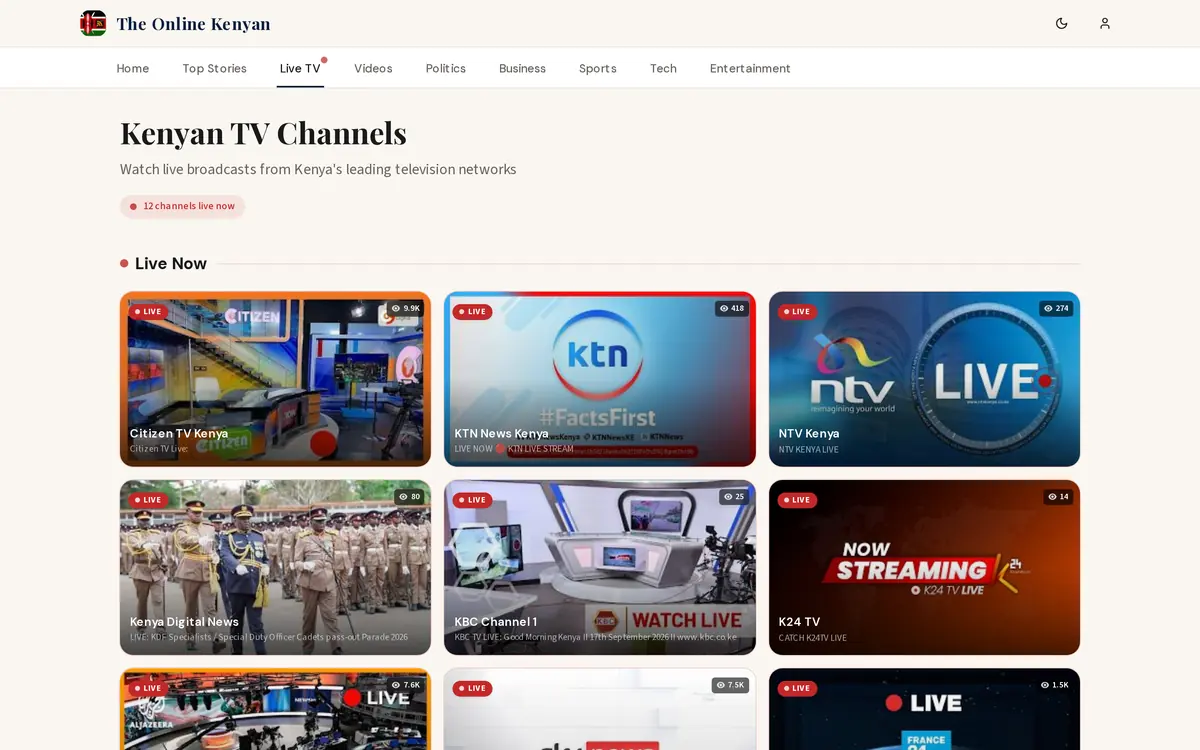Click the KBC Channel 1 title
The height and width of the screenshot is (750, 1200).
495,622
